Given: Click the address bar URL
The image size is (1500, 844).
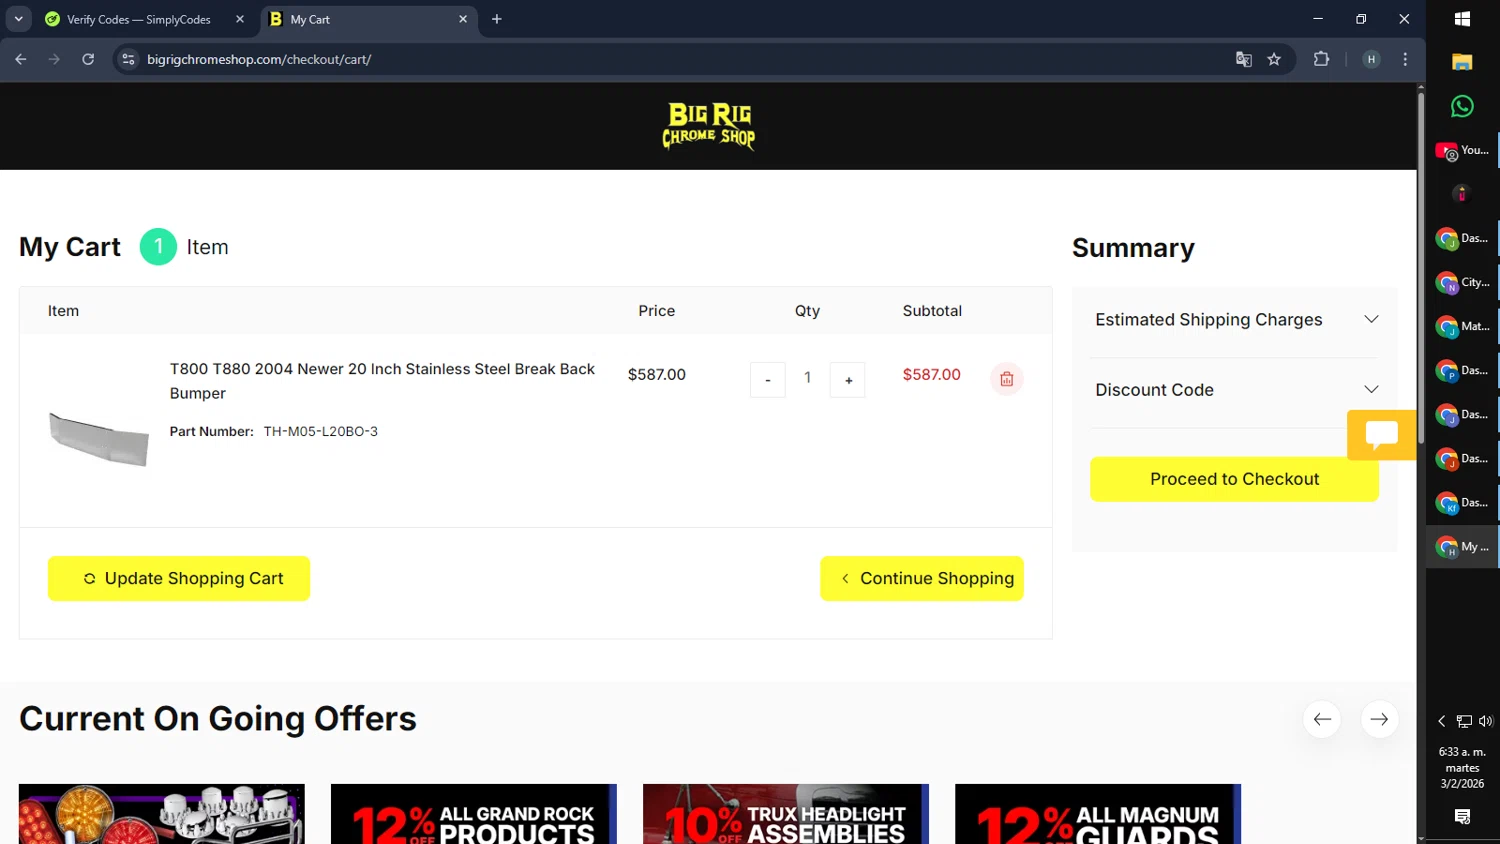Looking at the screenshot, I should (x=259, y=59).
